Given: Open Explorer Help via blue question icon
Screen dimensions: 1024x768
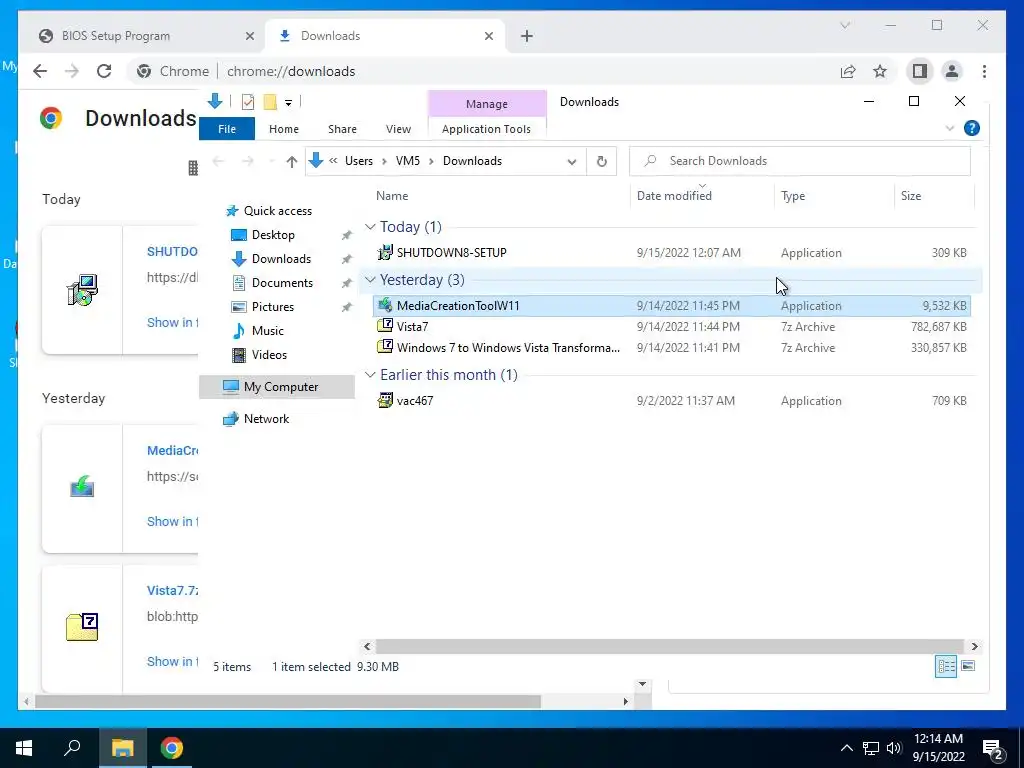Looking at the screenshot, I should point(971,128).
